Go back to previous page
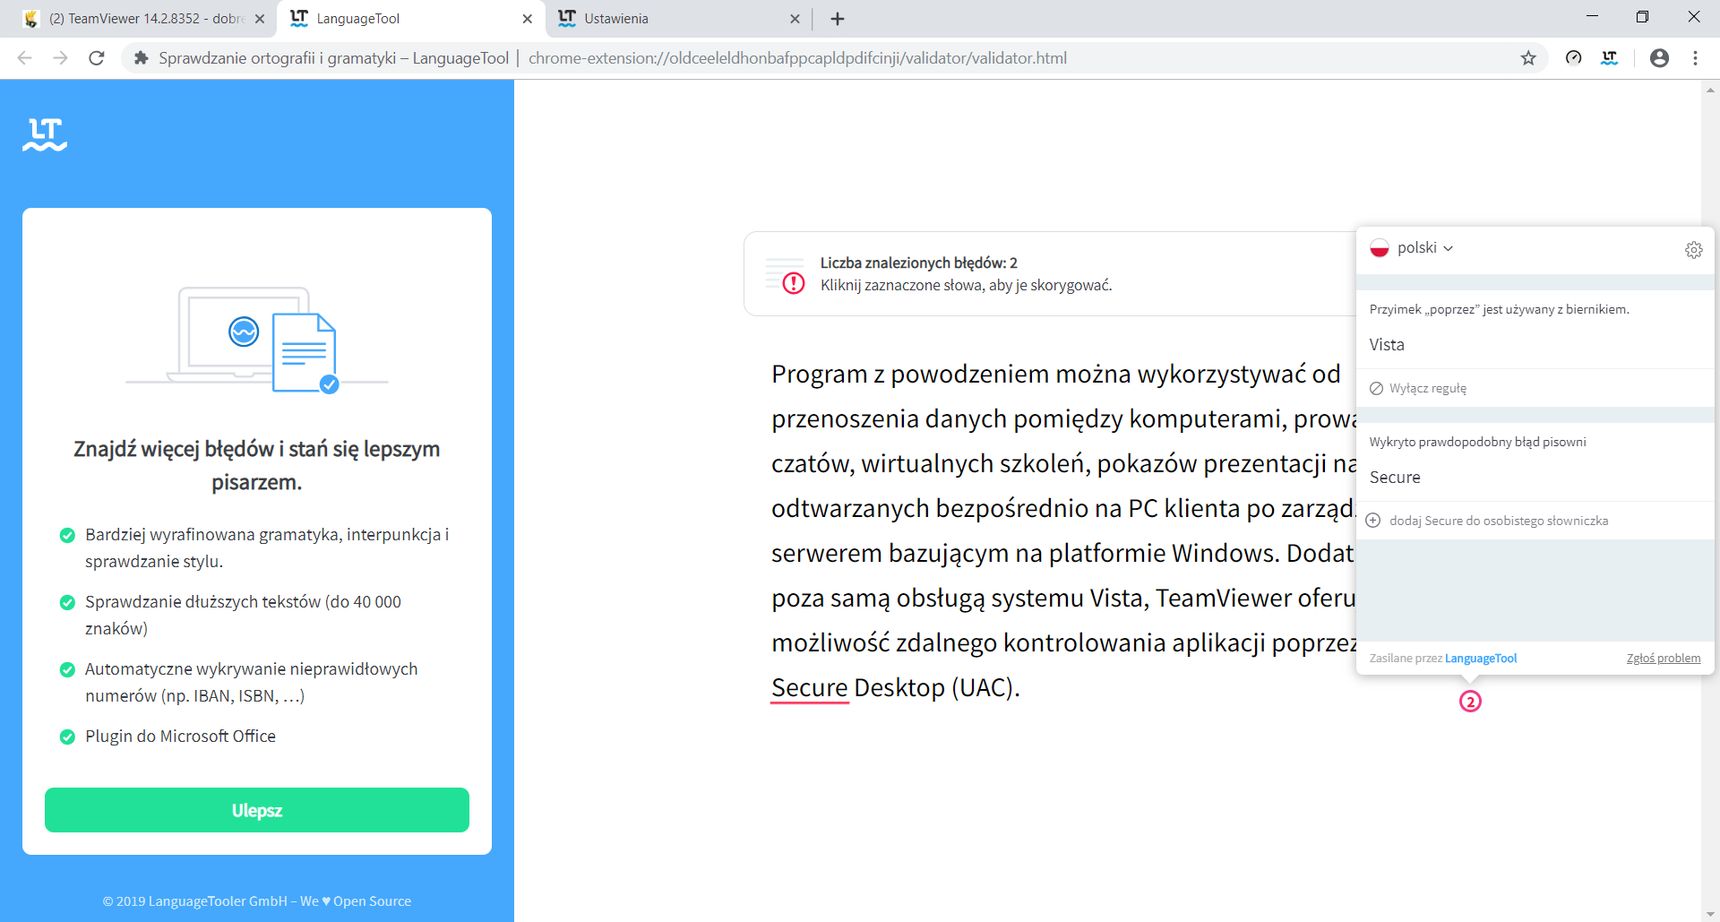 point(25,58)
